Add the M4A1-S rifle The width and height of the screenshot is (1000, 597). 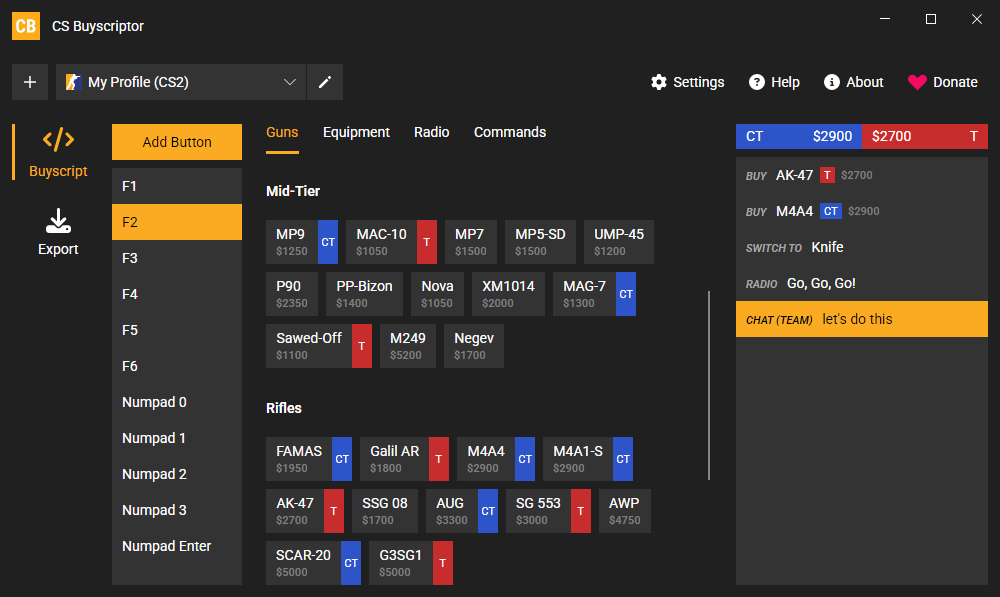[x=588, y=459]
